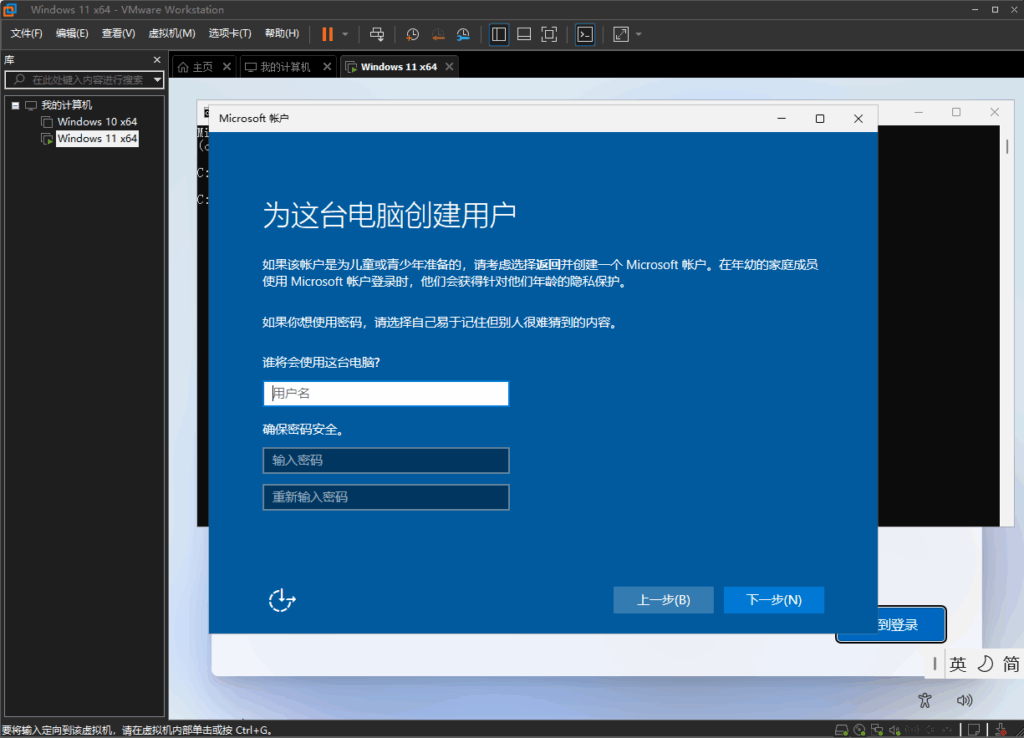
Task: Close the 库 library panel
Action: [x=157, y=59]
